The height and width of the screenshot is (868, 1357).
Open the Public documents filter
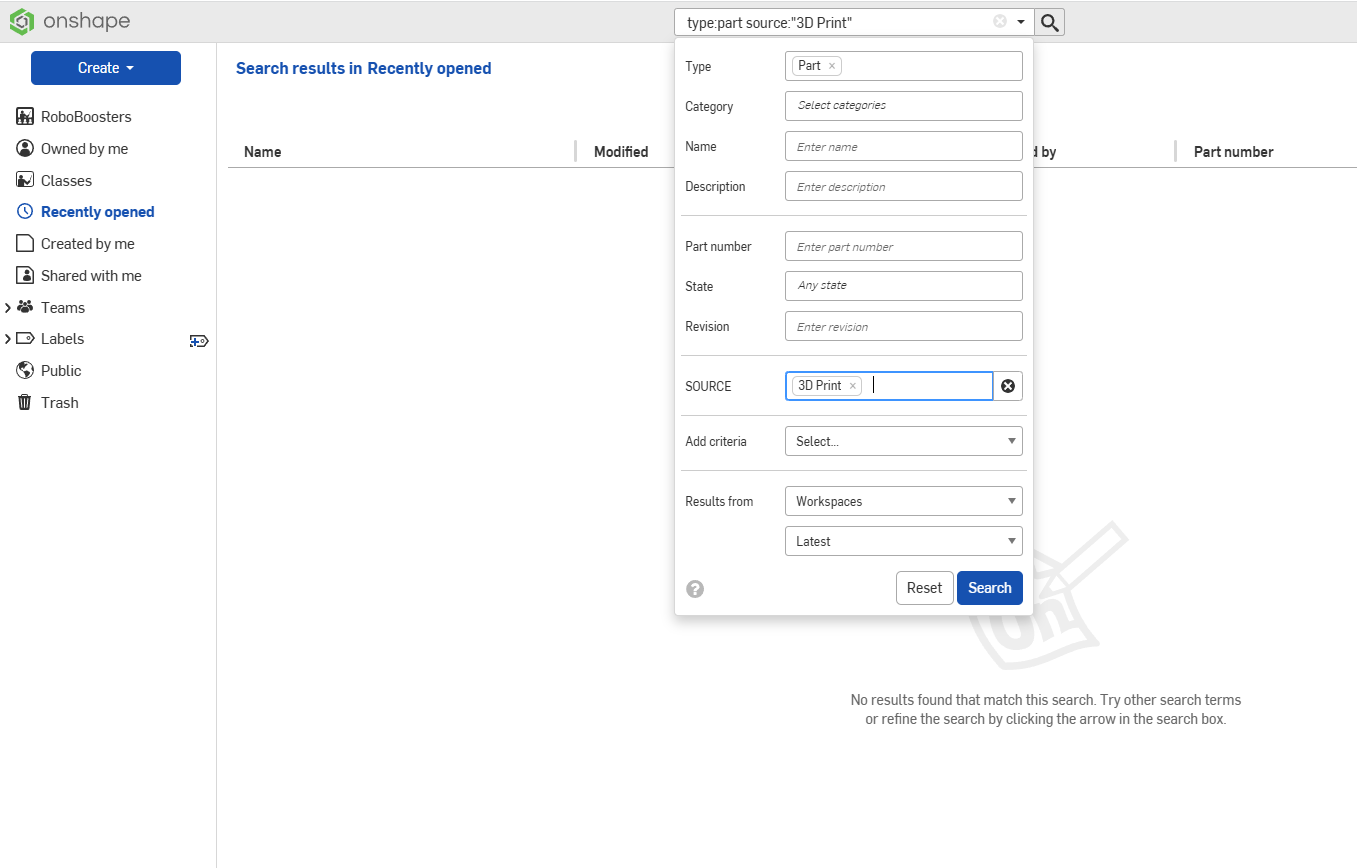[x=61, y=371]
